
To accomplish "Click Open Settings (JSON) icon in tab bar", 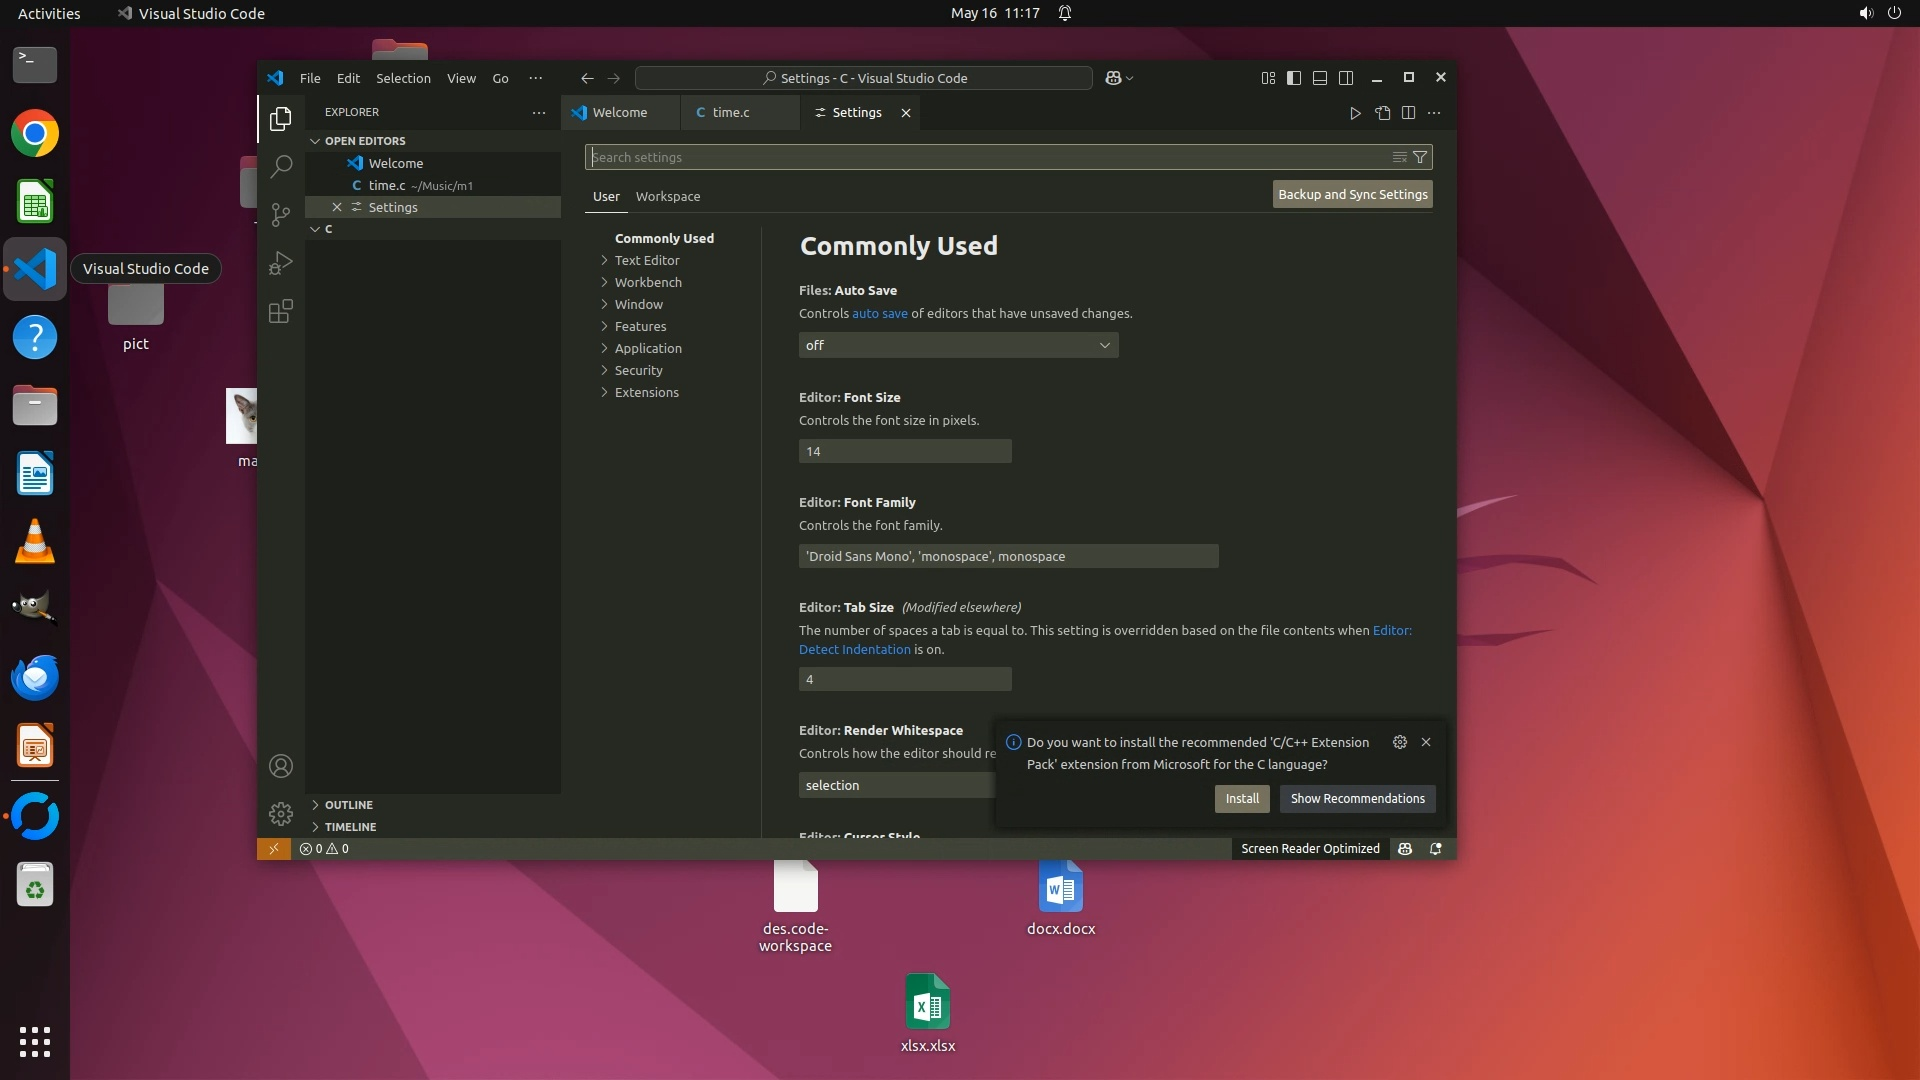I will (1382, 113).
